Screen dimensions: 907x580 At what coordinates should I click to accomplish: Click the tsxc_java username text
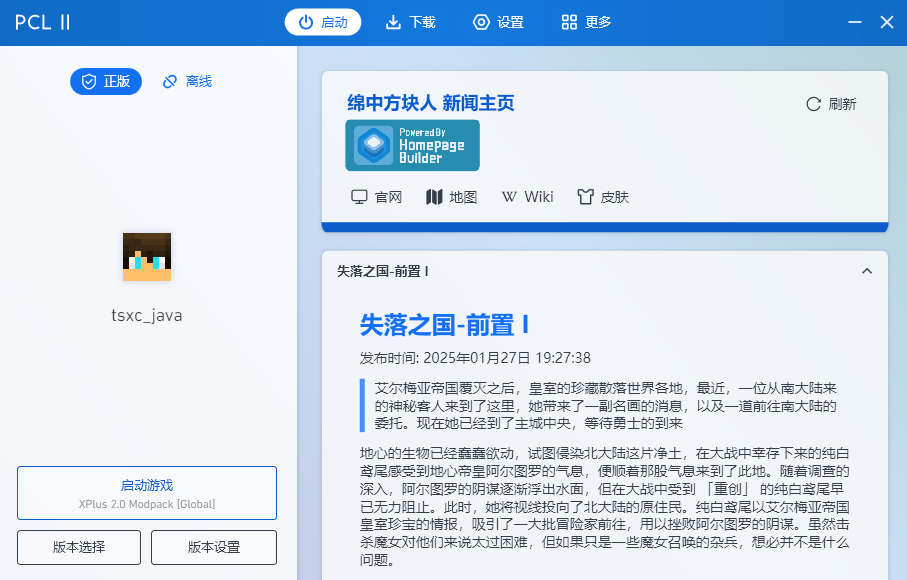tap(147, 316)
